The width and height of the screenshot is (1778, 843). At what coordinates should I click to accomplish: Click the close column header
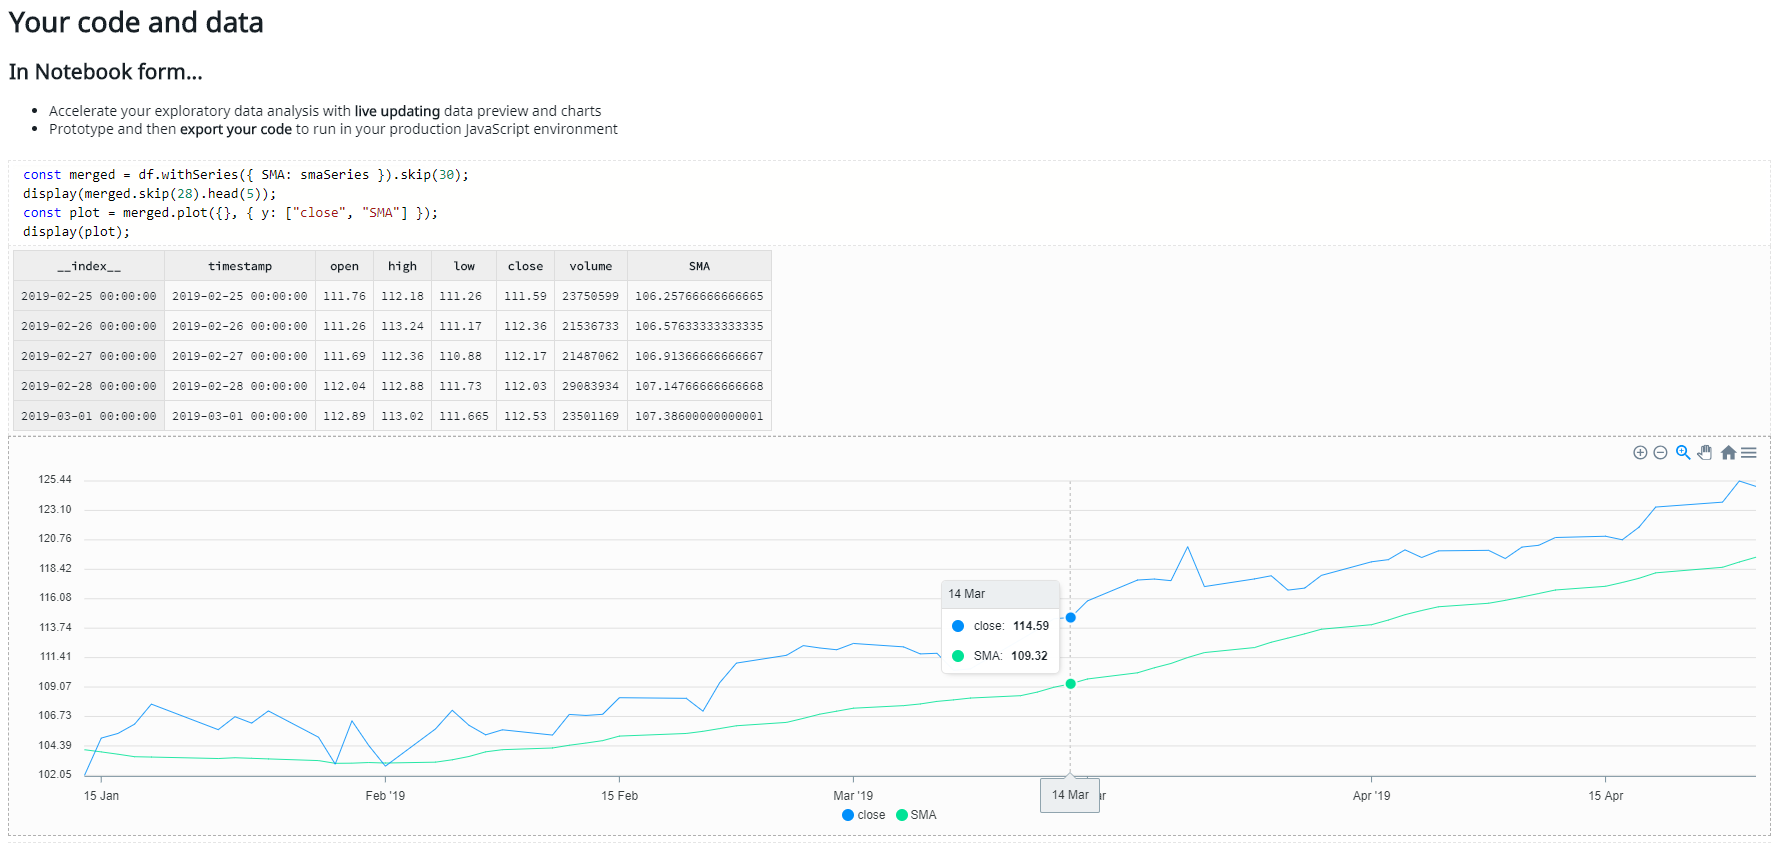click(525, 266)
